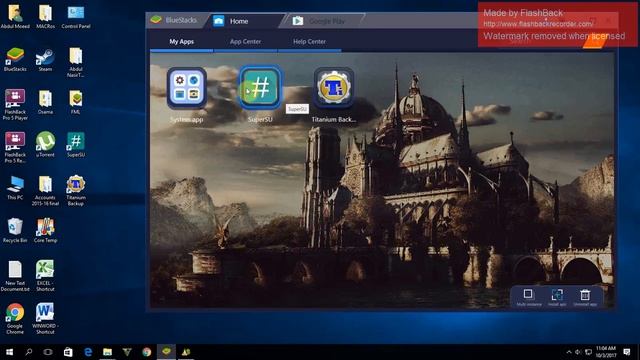Viewport: 640px width, 360px height.
Task: Open the Steam desktop shortcut
Action: [45, 59]
